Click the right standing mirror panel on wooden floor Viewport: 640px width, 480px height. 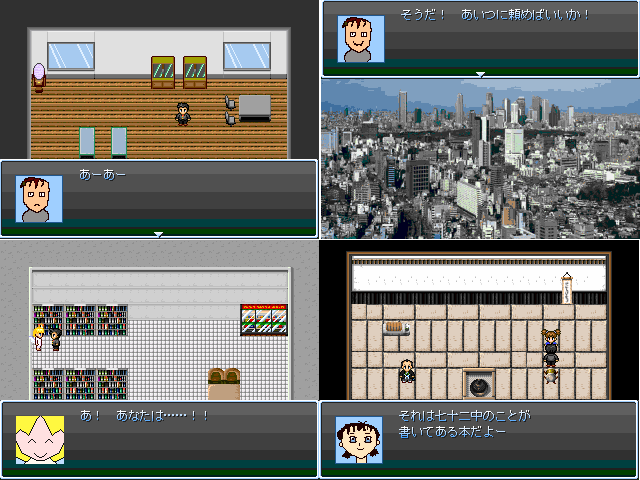click(119, 142)
